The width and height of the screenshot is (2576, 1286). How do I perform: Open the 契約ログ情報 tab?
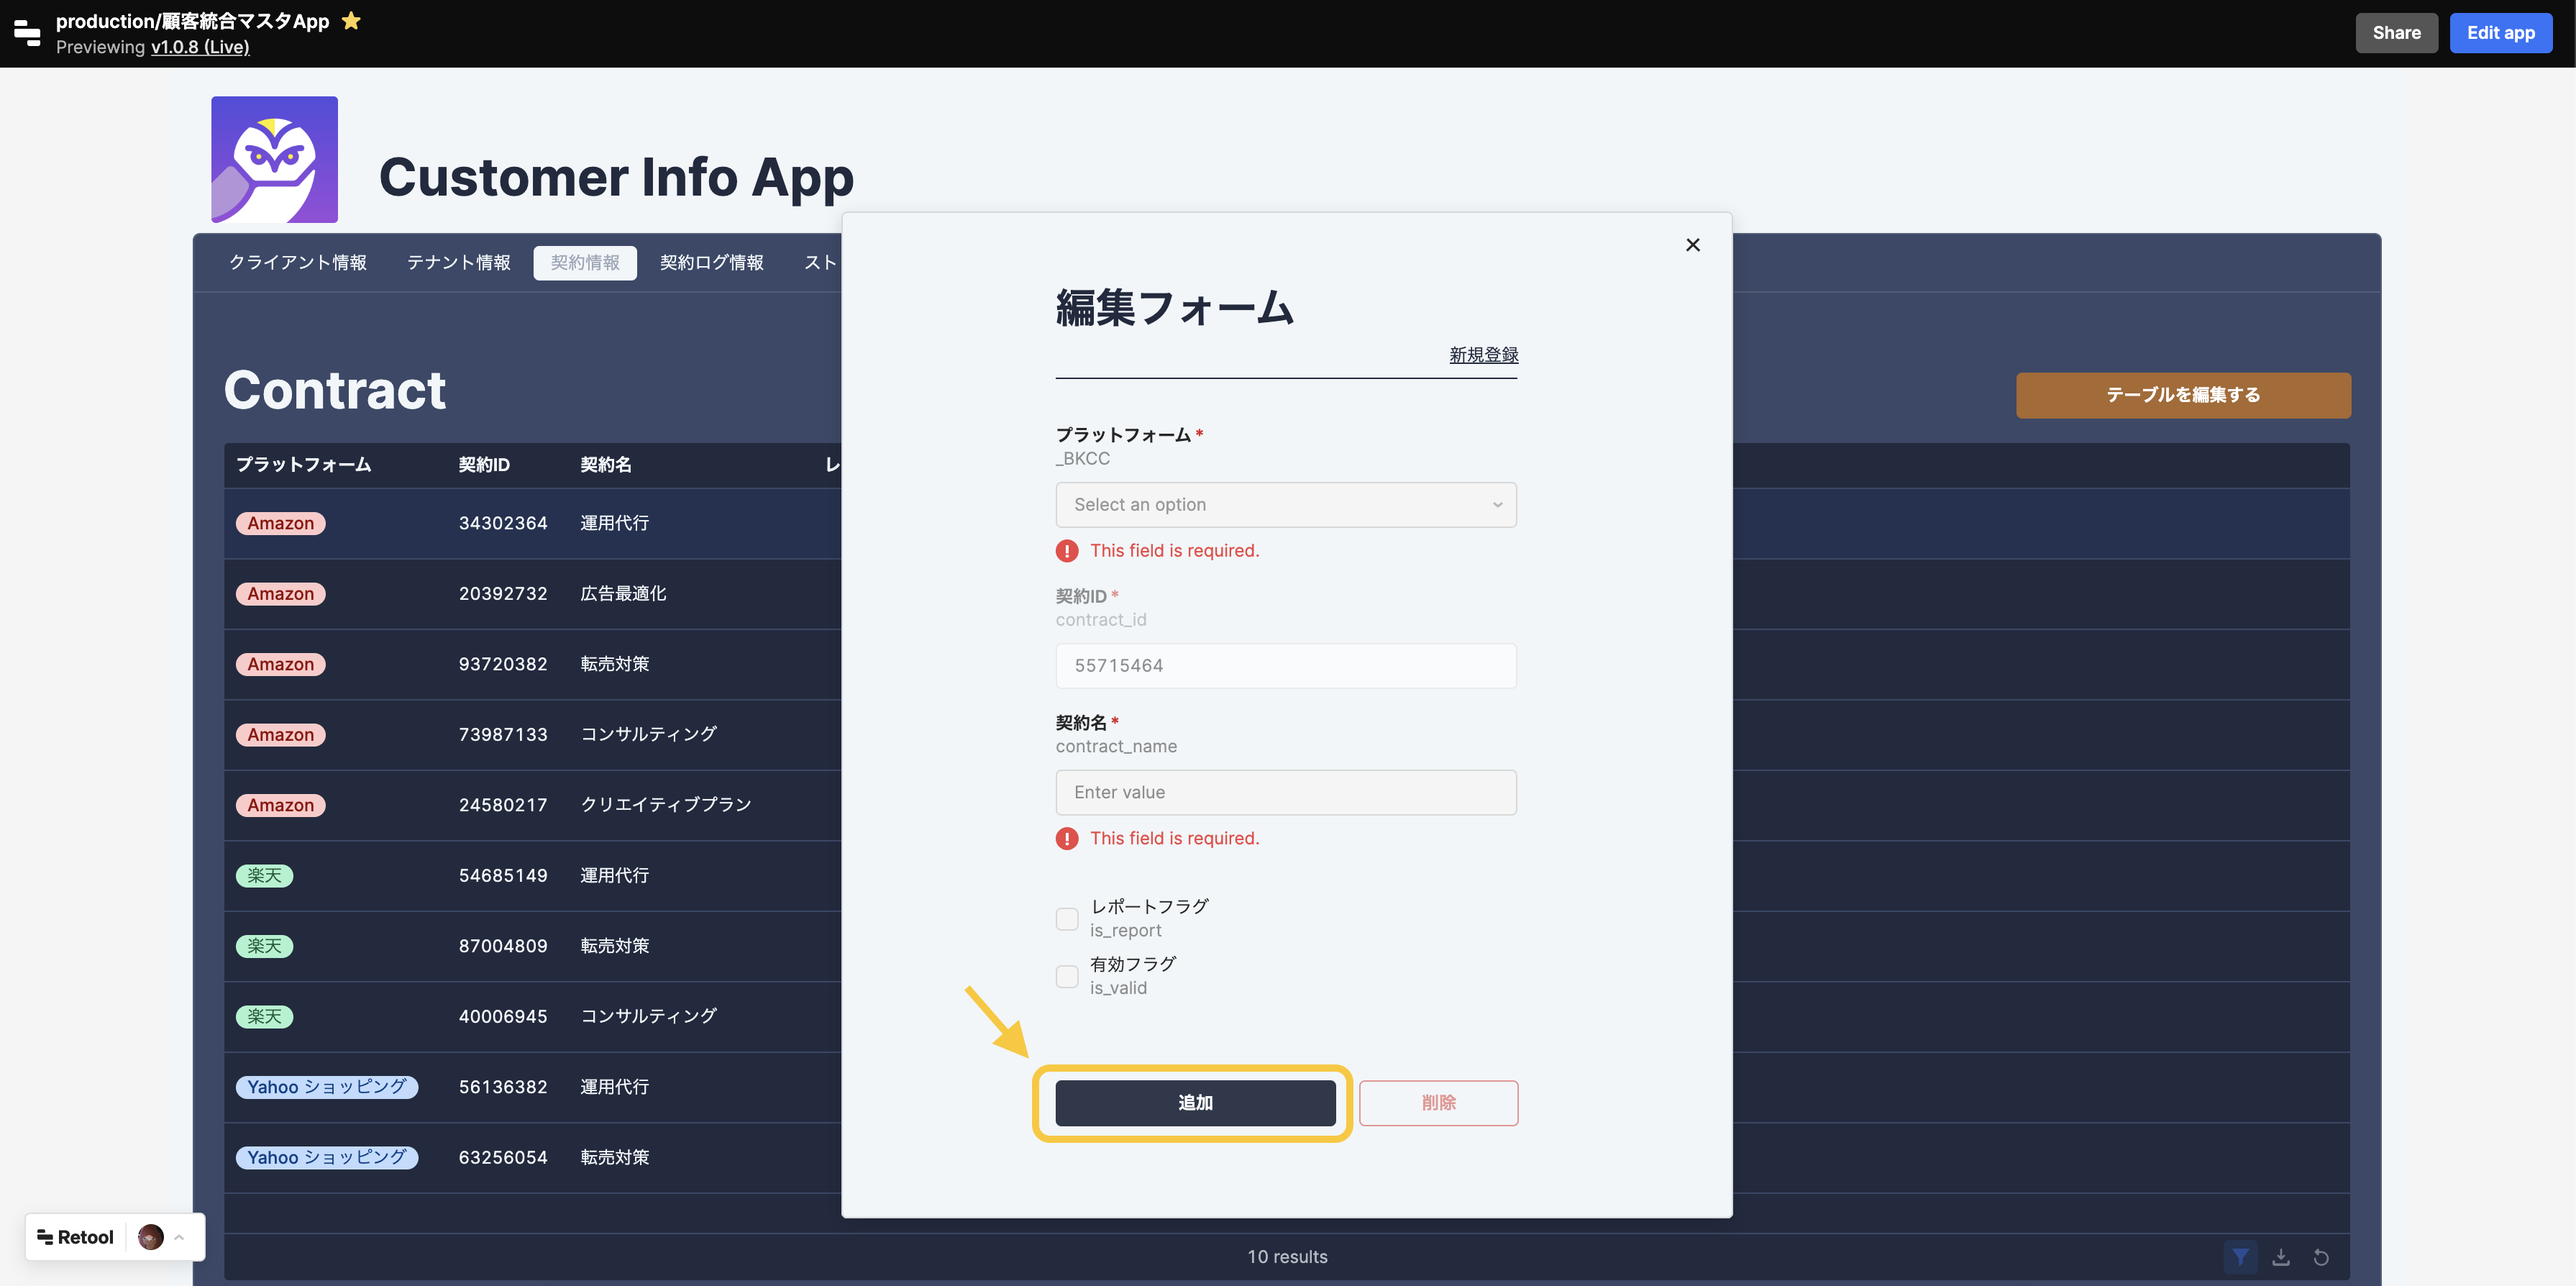coord(712,262)
